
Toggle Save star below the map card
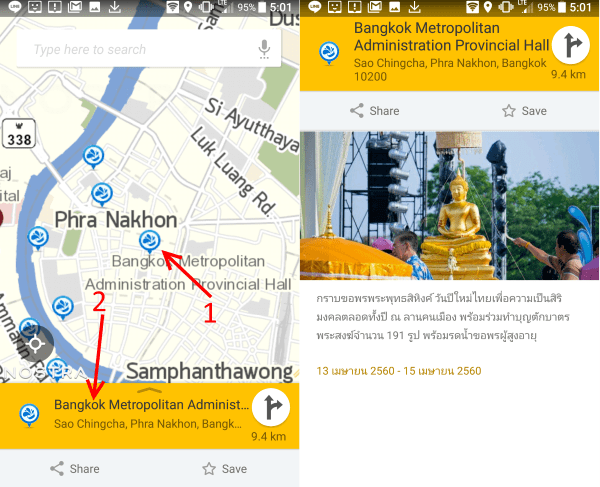225,468
